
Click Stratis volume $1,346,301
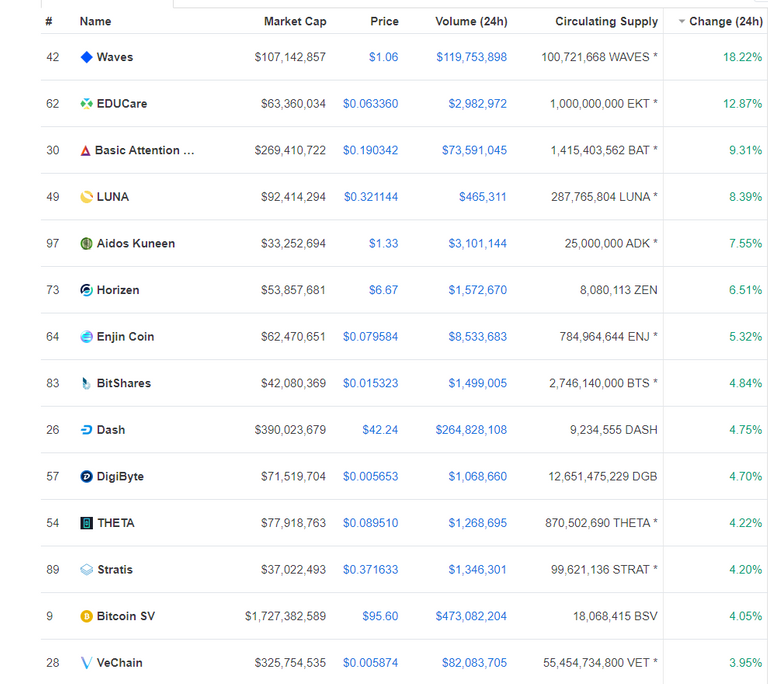(x=478, y=569)
